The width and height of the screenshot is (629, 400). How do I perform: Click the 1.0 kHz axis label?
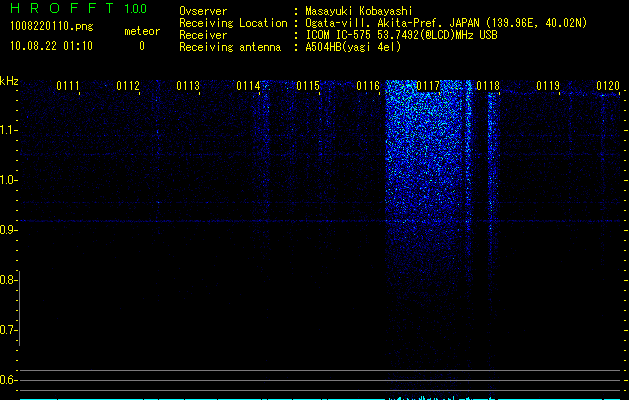click(x=7, y=180)
